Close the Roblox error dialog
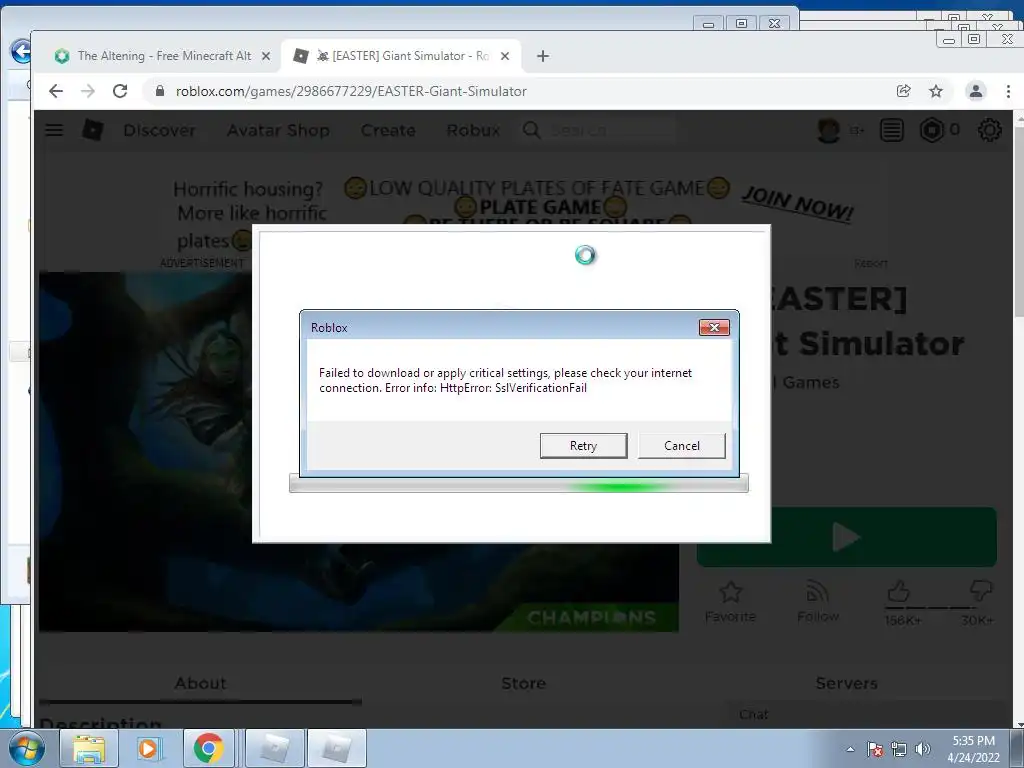Screen dimensions: 1024x768 coord(714,327)
